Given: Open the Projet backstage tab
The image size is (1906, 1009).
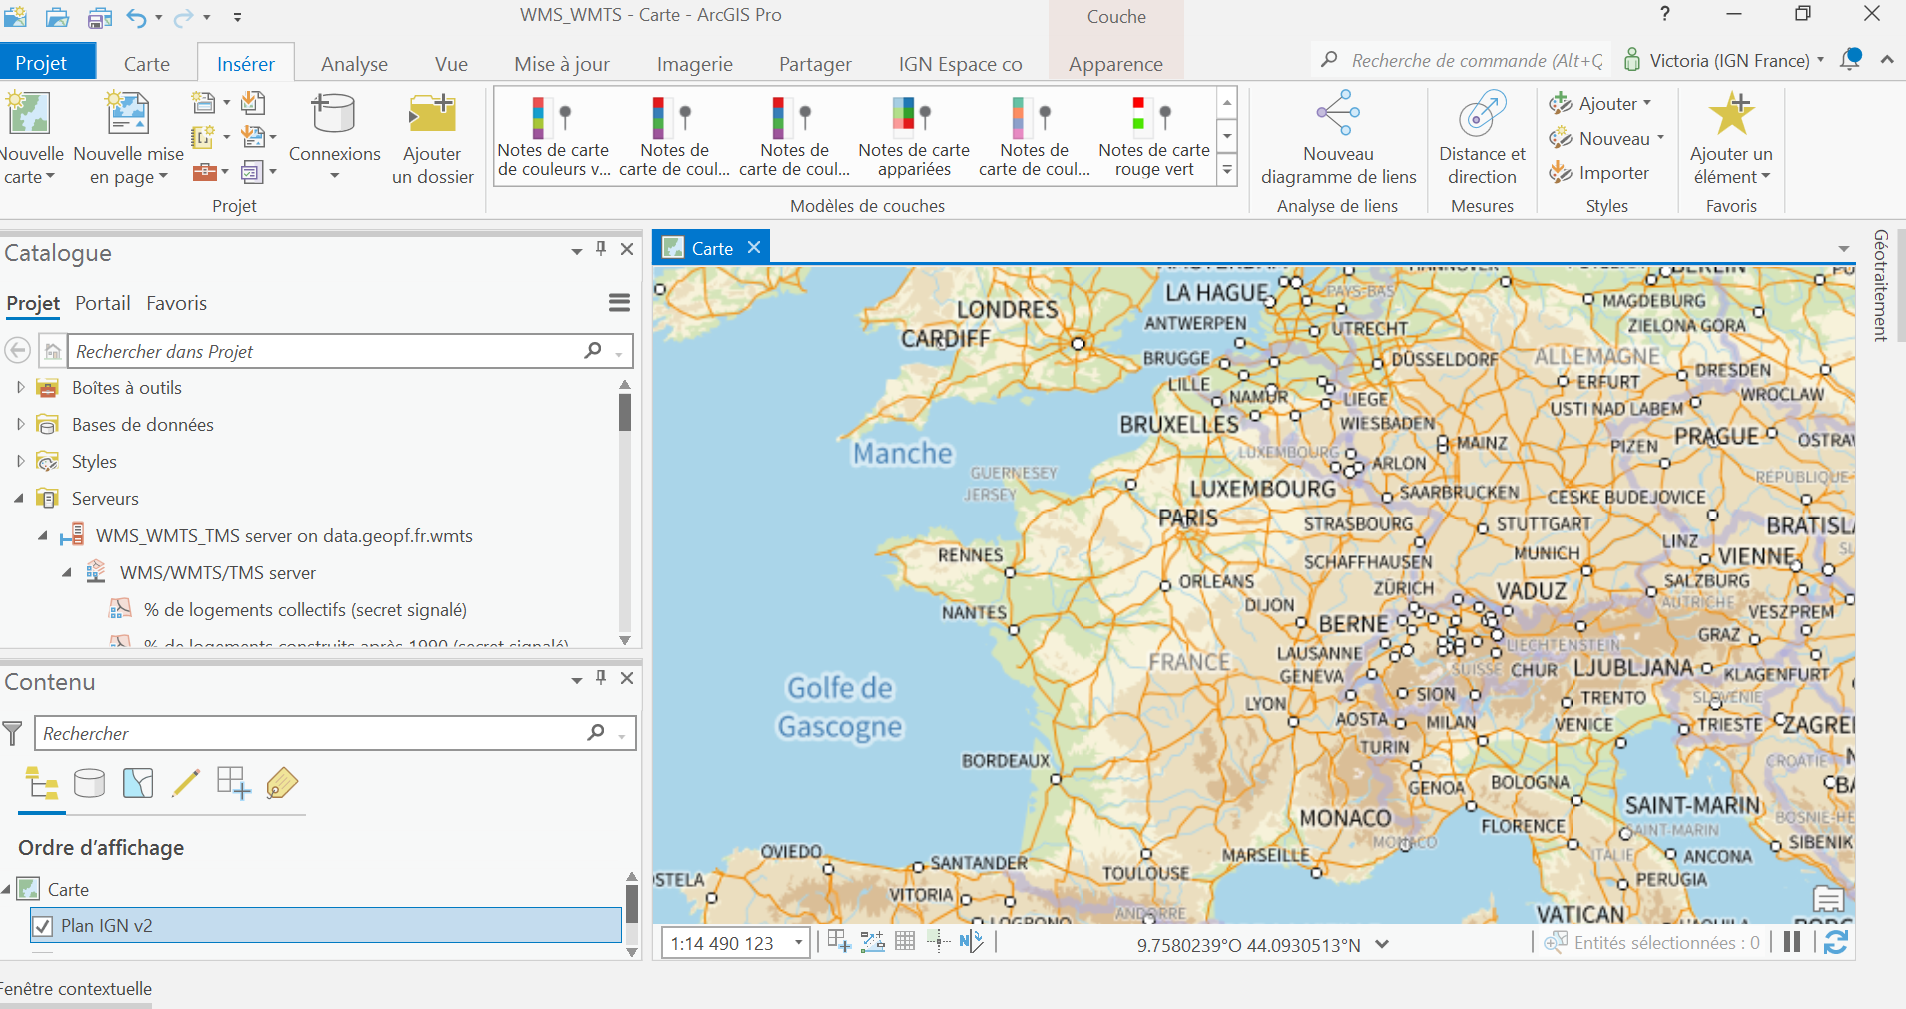Looking at the screenshot, I should (x=41, y=62).
